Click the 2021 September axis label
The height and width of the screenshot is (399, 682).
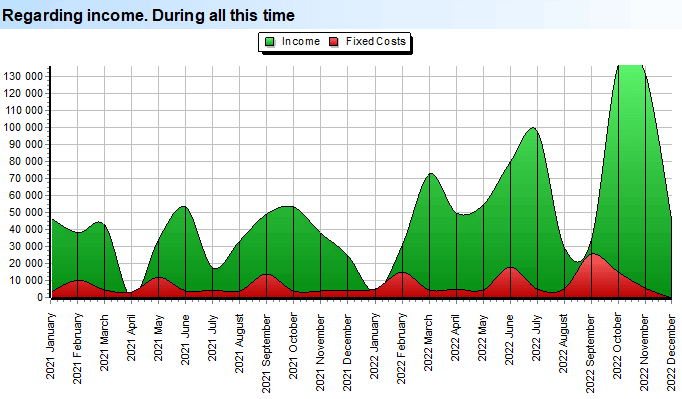[x=266, y=354]
